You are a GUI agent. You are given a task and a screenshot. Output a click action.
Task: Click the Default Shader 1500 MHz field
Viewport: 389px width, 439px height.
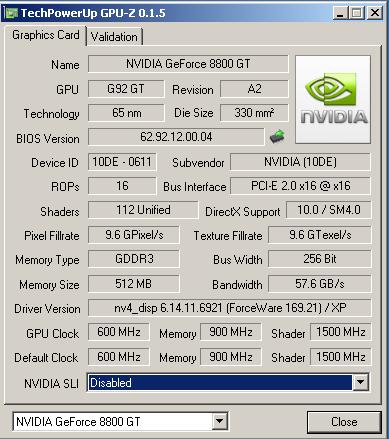click(340, 357)
